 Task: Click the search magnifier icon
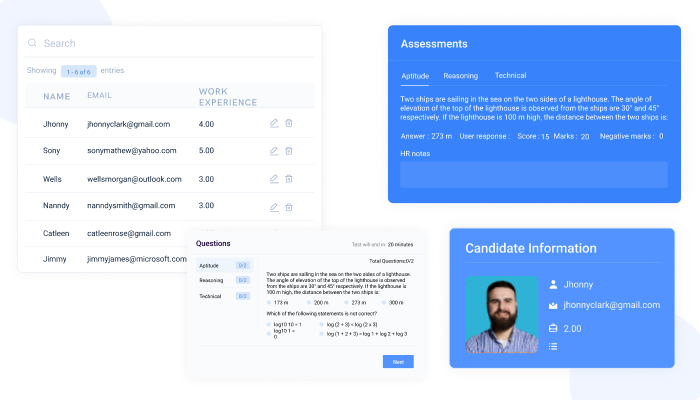32,43
